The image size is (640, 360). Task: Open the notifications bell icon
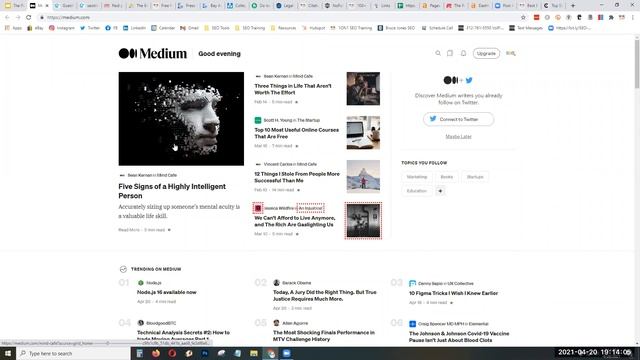pyautogui.click(x=463, y=53)
